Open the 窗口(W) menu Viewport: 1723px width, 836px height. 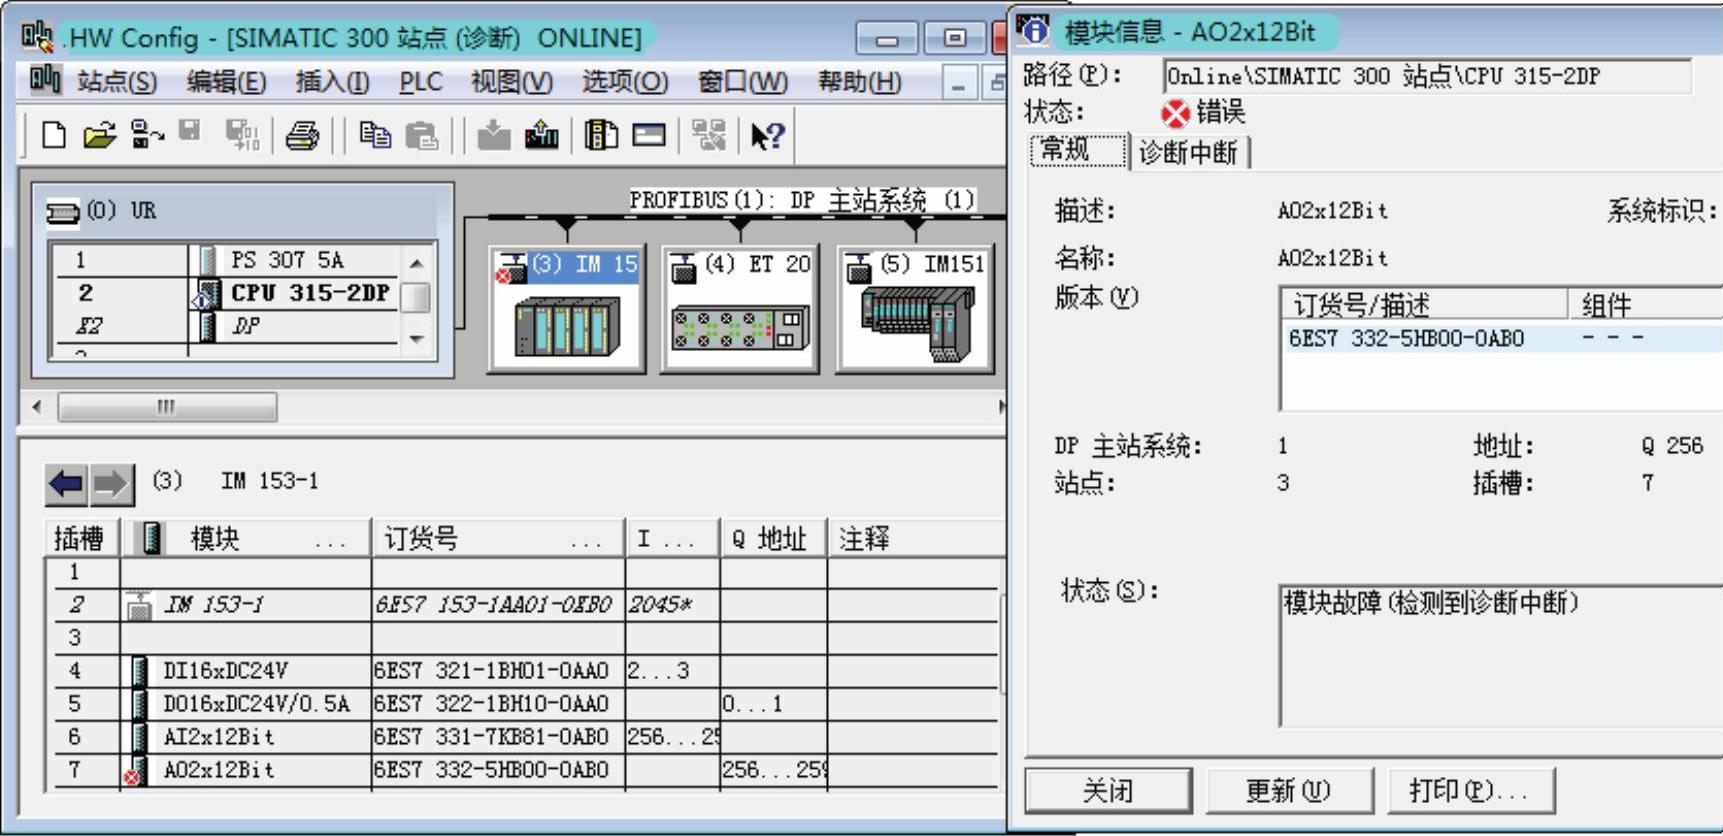point(743,82)
